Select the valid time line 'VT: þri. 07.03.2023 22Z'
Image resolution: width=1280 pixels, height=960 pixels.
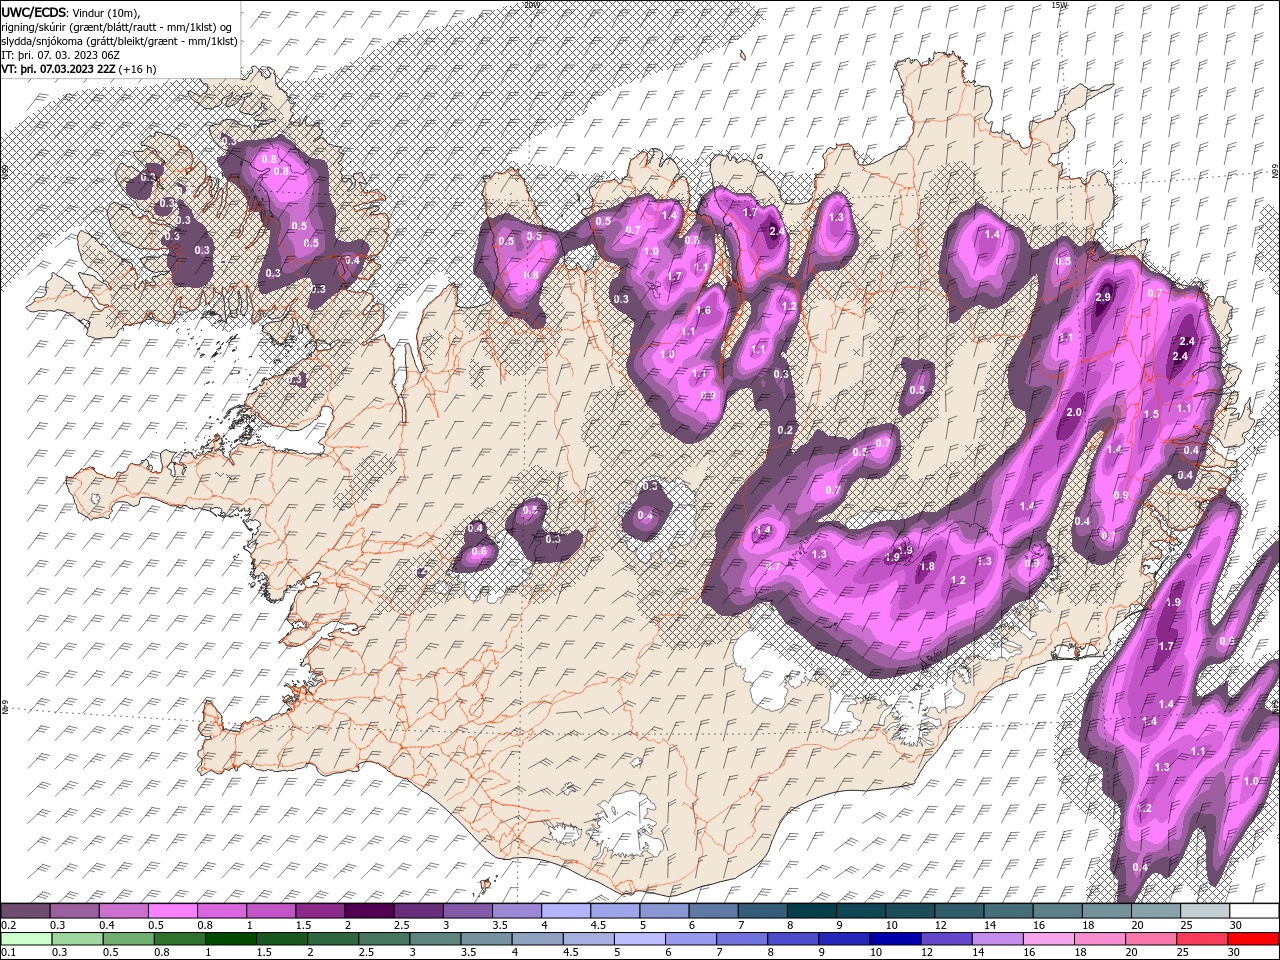tap(58, 69)
